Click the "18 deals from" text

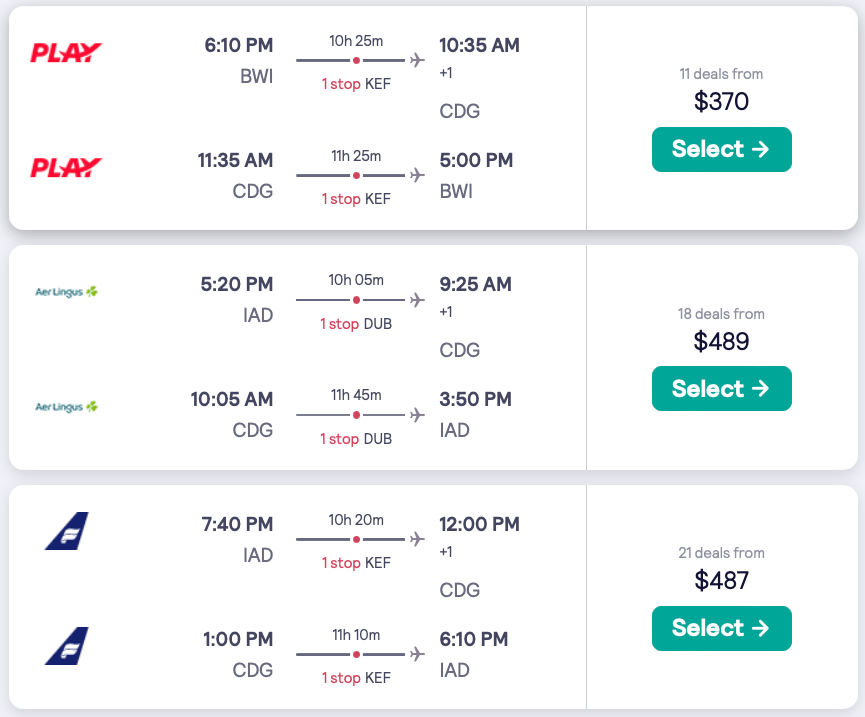click(x=721, y=314)
